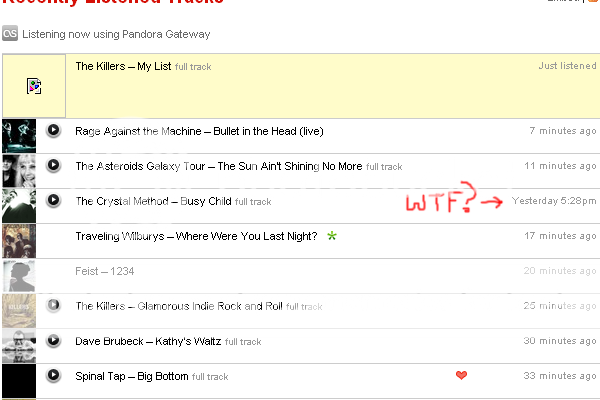Image resolution: width=600 pixels, height=400 pixels.
Task: Open Feist artist thumbnail
Action: 19,276
